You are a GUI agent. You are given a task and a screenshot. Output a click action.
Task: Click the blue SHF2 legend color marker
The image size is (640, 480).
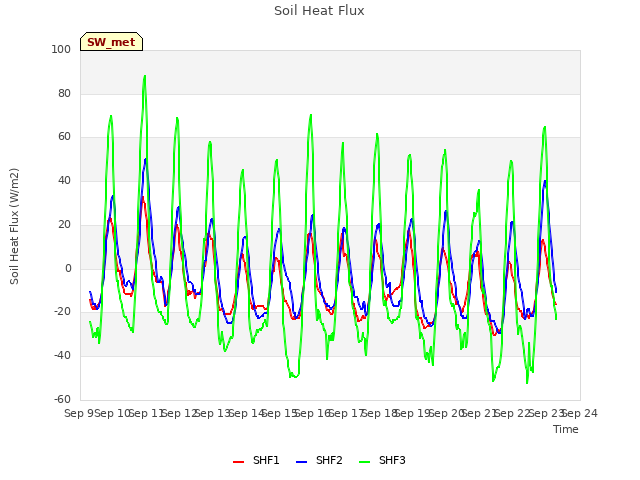tap(301, 462)
